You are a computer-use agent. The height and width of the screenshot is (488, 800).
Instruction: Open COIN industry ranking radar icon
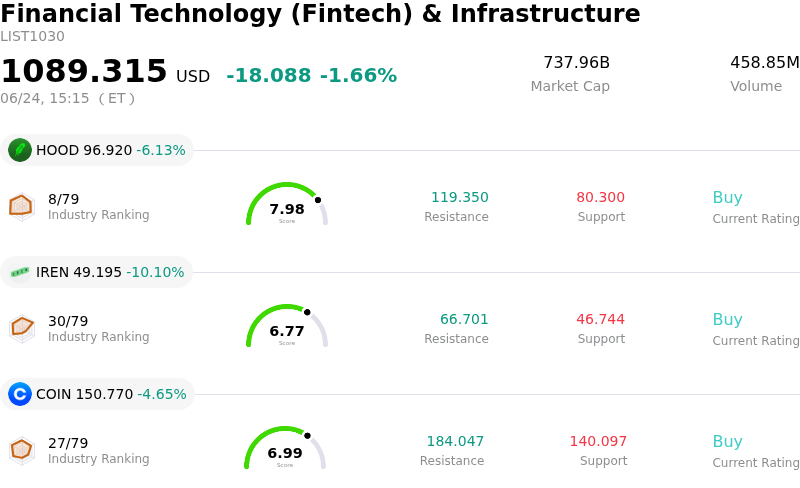tap(21, 451)
